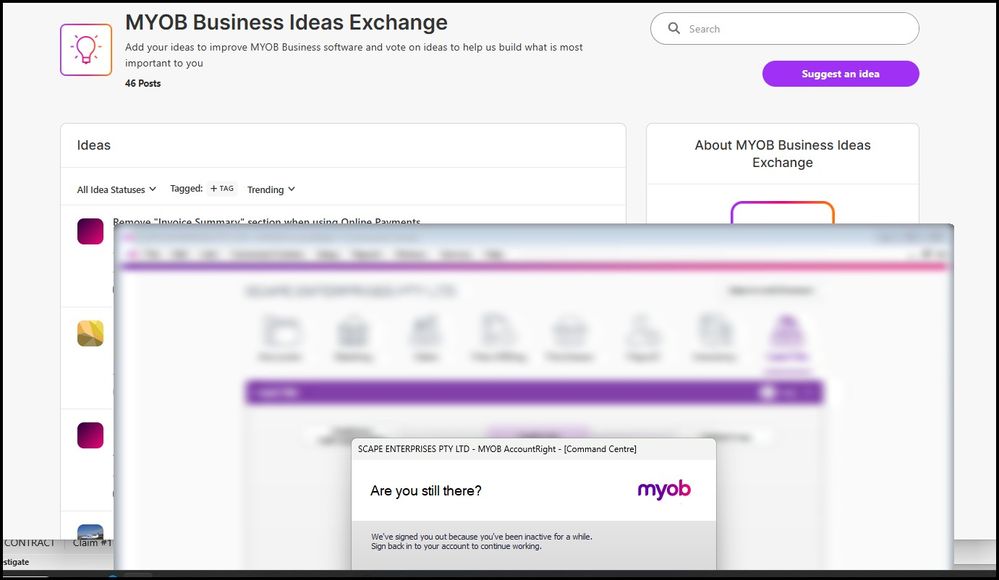The image size is (999, 580).
Task: Click avatar beside Remove Invoice Summary idea
Action: (x=90, y=231)
